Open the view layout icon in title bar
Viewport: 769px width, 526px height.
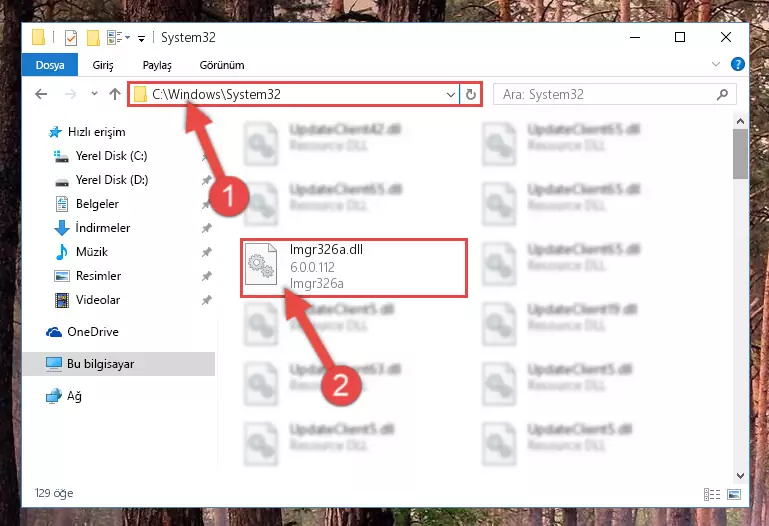point(115,37)
